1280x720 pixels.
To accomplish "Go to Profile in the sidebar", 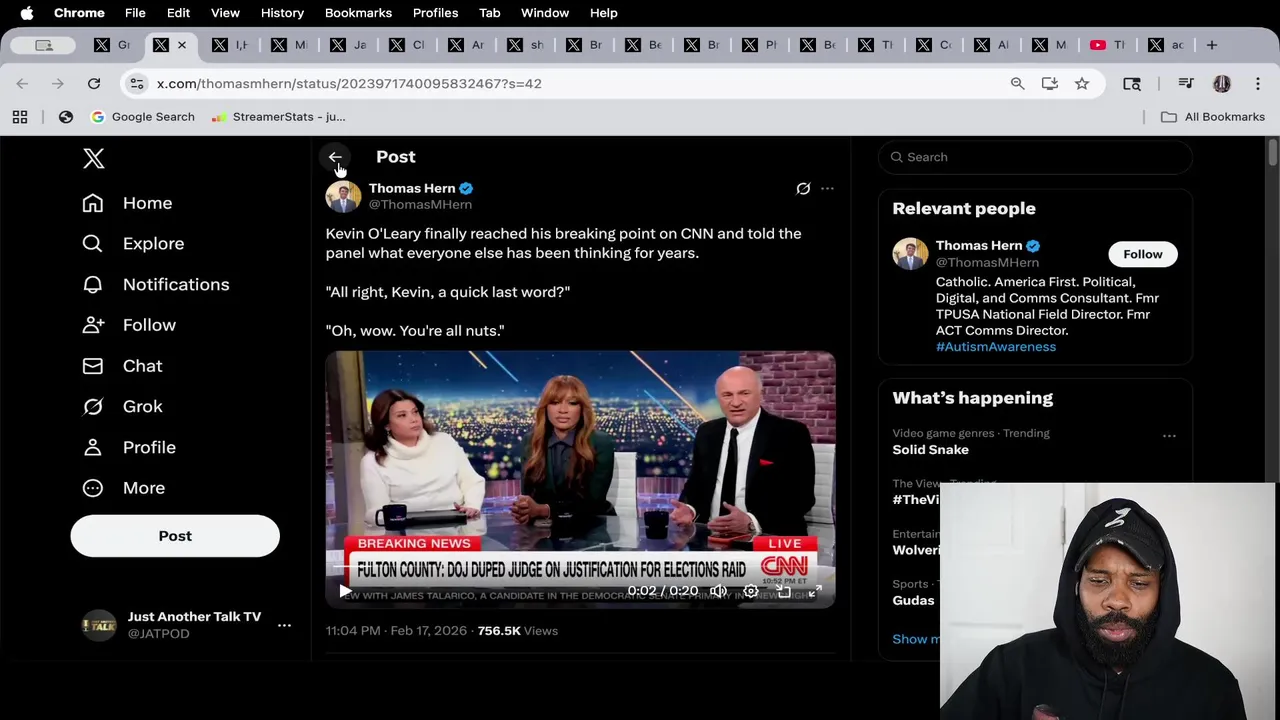I will click(129, 447).
